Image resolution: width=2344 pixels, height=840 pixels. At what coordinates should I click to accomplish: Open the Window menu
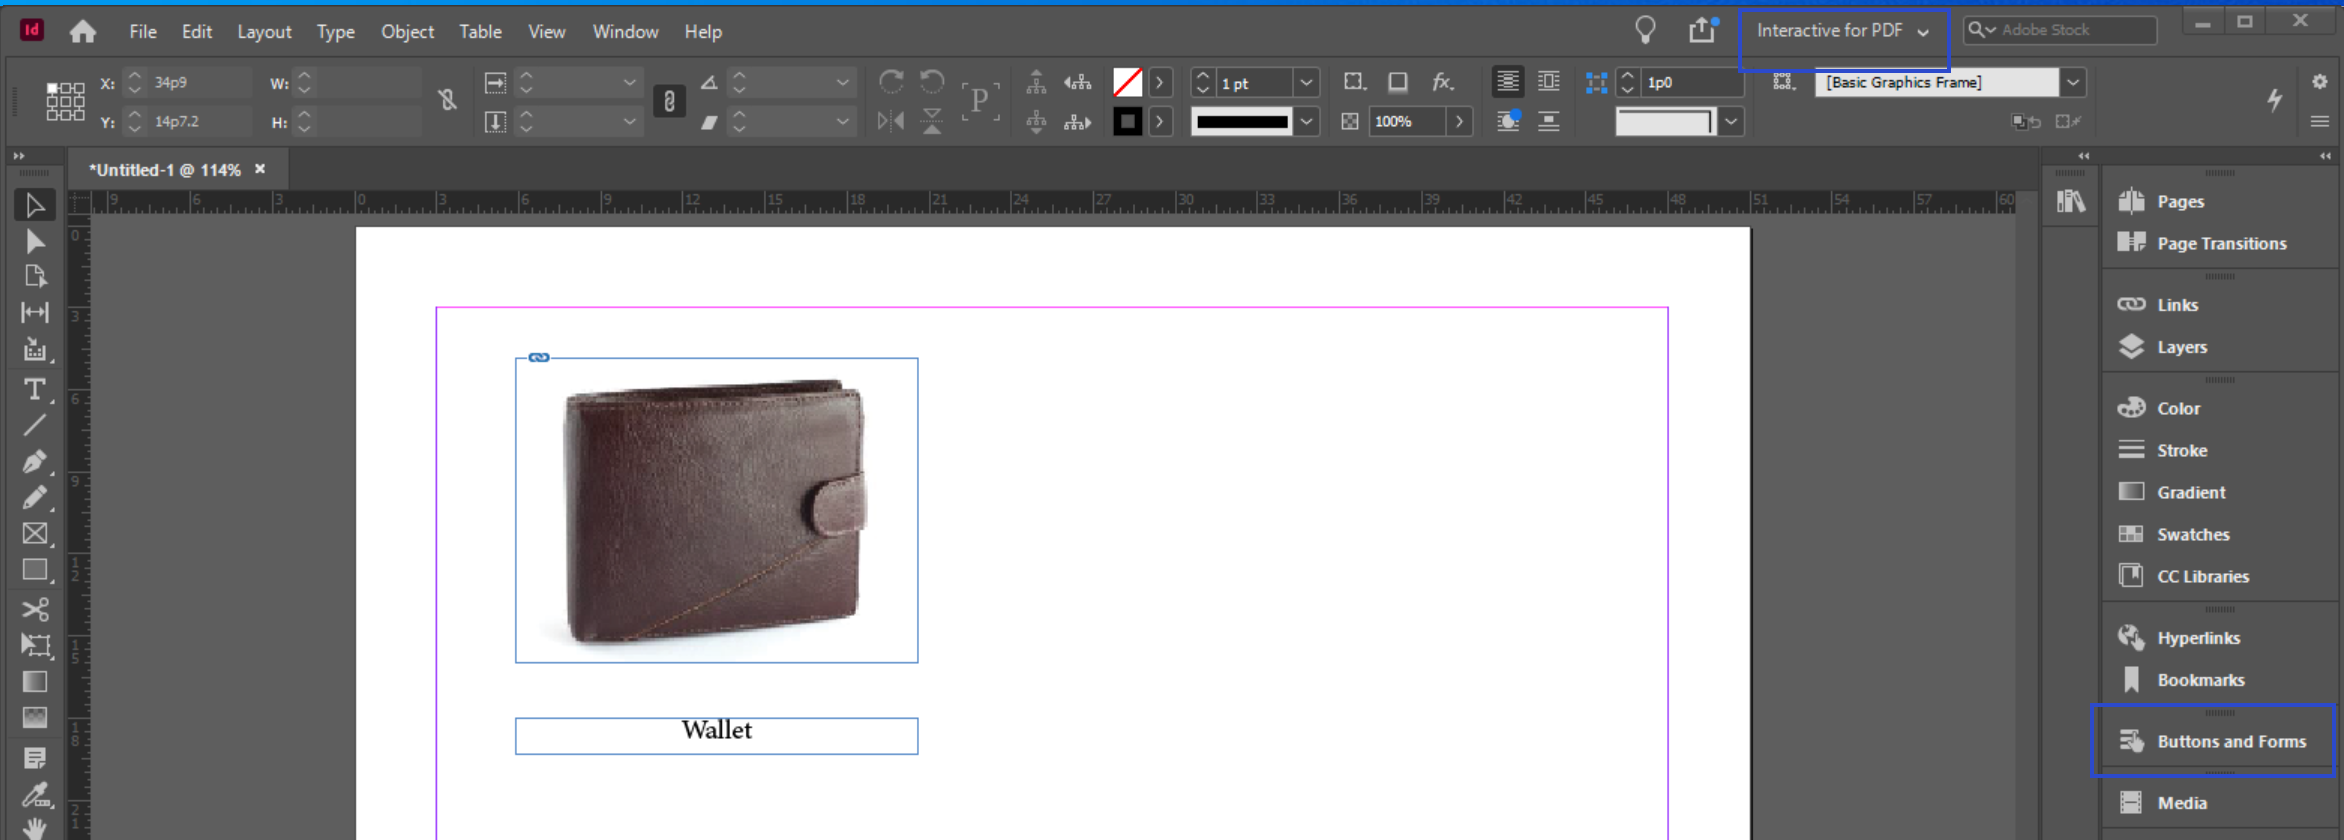click(625, 32)
